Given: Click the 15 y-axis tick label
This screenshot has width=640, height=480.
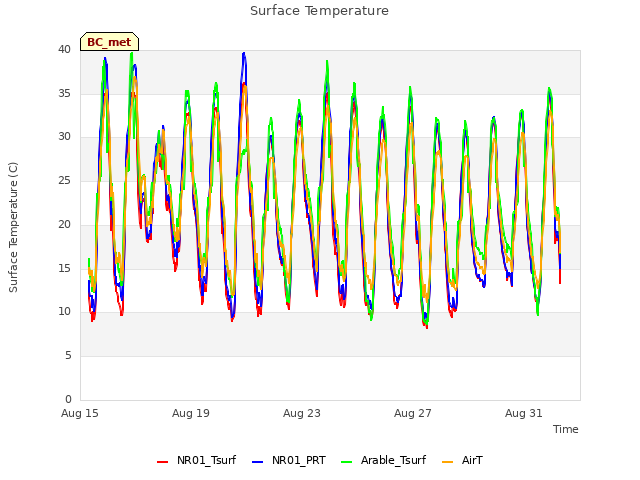Looking at the screenshot, I should point(64,268).
